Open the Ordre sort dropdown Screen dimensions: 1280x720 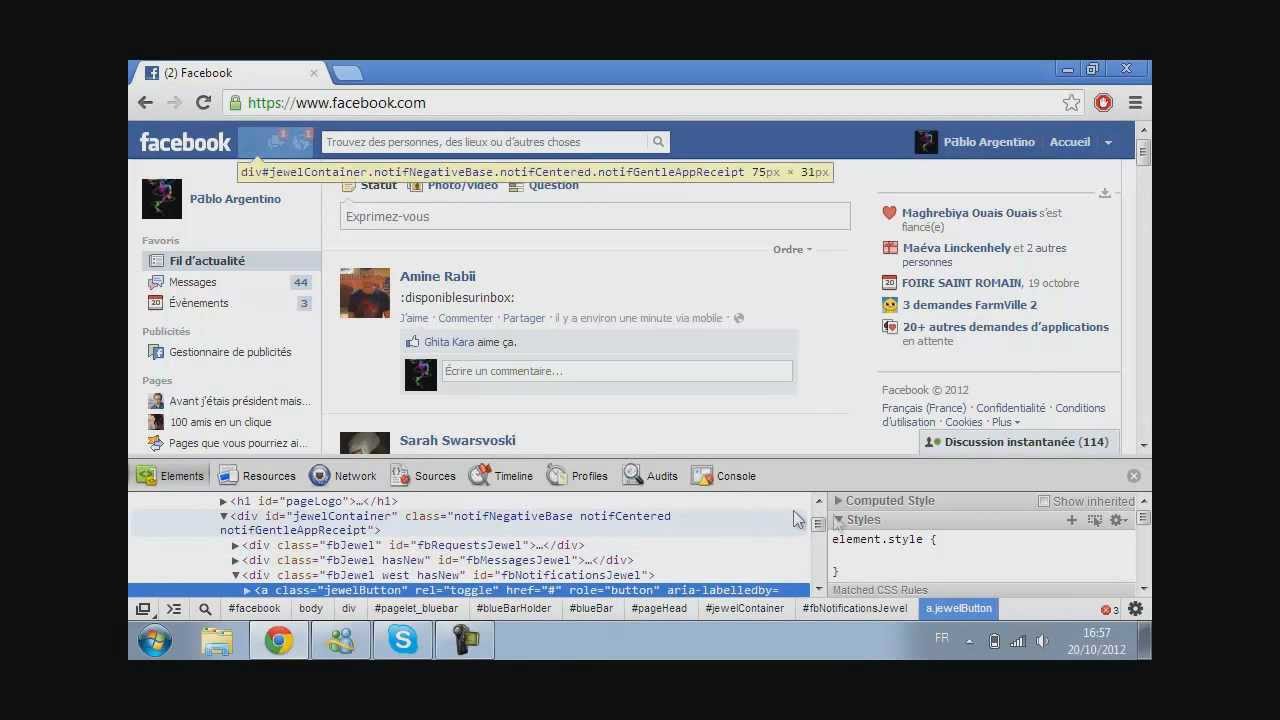click(792, 249)
